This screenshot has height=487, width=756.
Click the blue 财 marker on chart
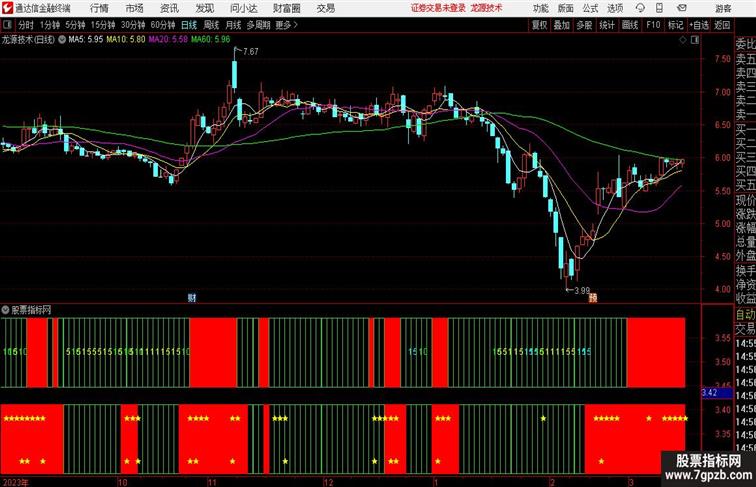click(x=192, y=298)
